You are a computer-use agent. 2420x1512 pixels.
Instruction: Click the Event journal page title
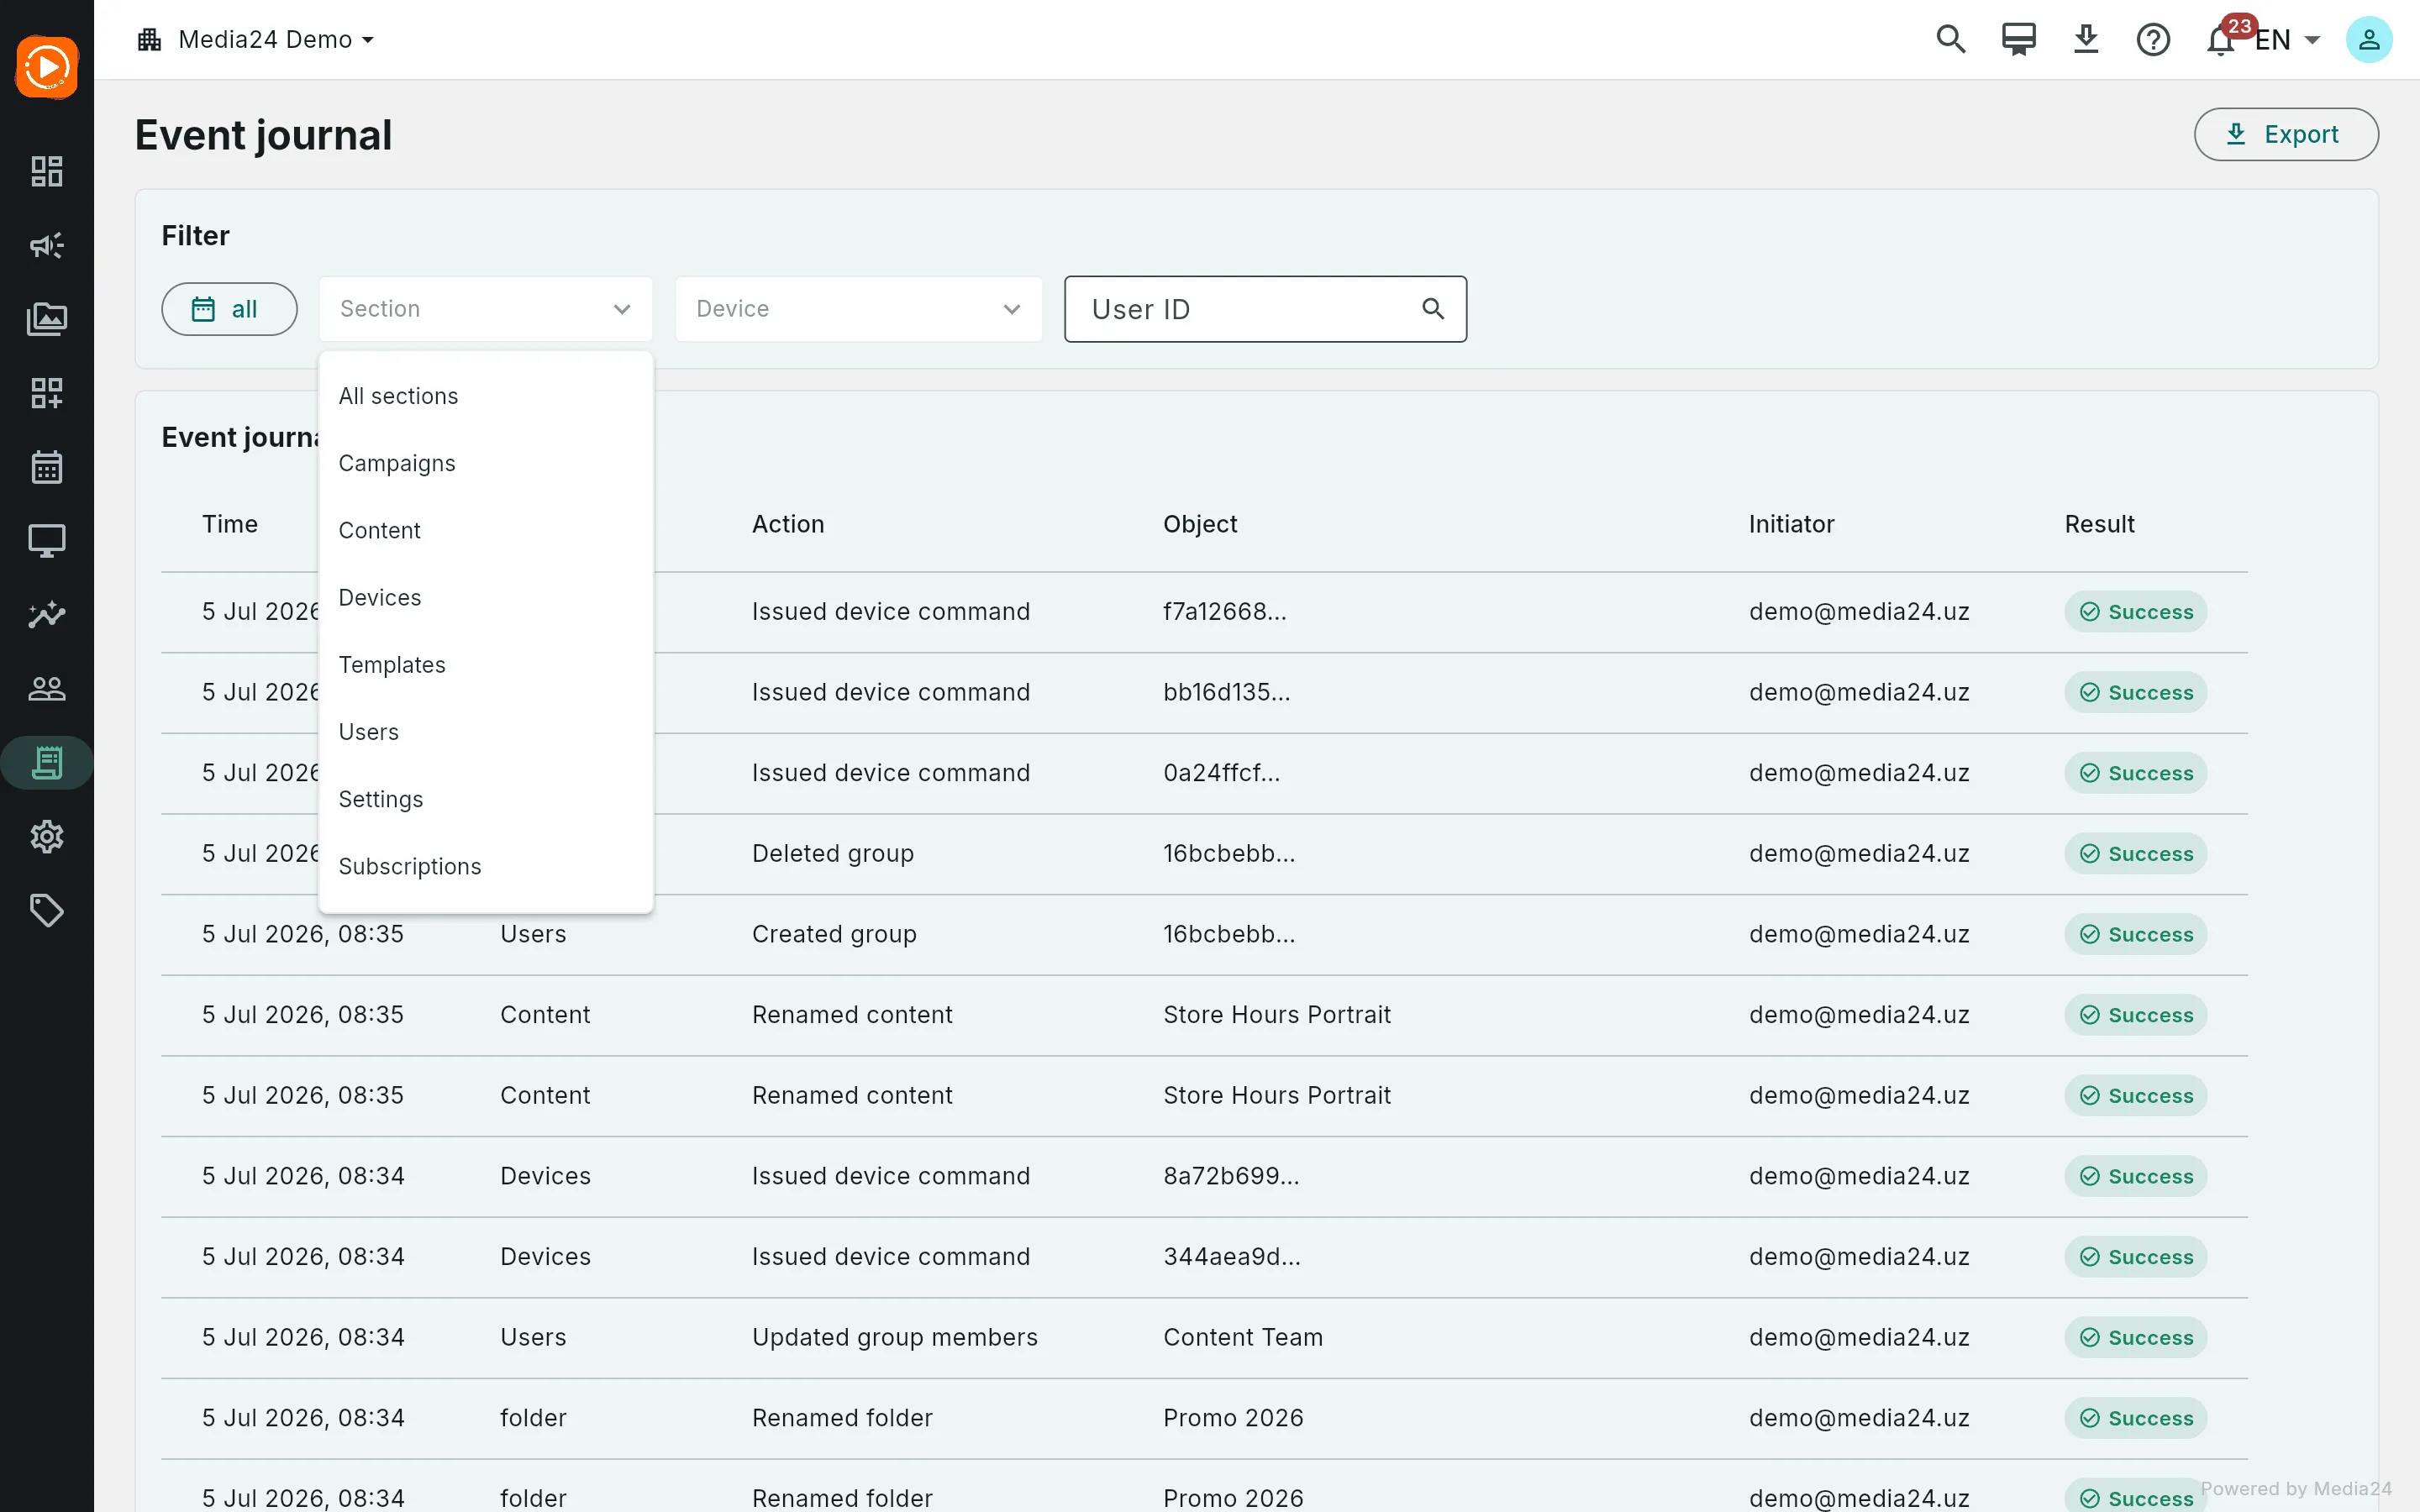tap(264, 135)
